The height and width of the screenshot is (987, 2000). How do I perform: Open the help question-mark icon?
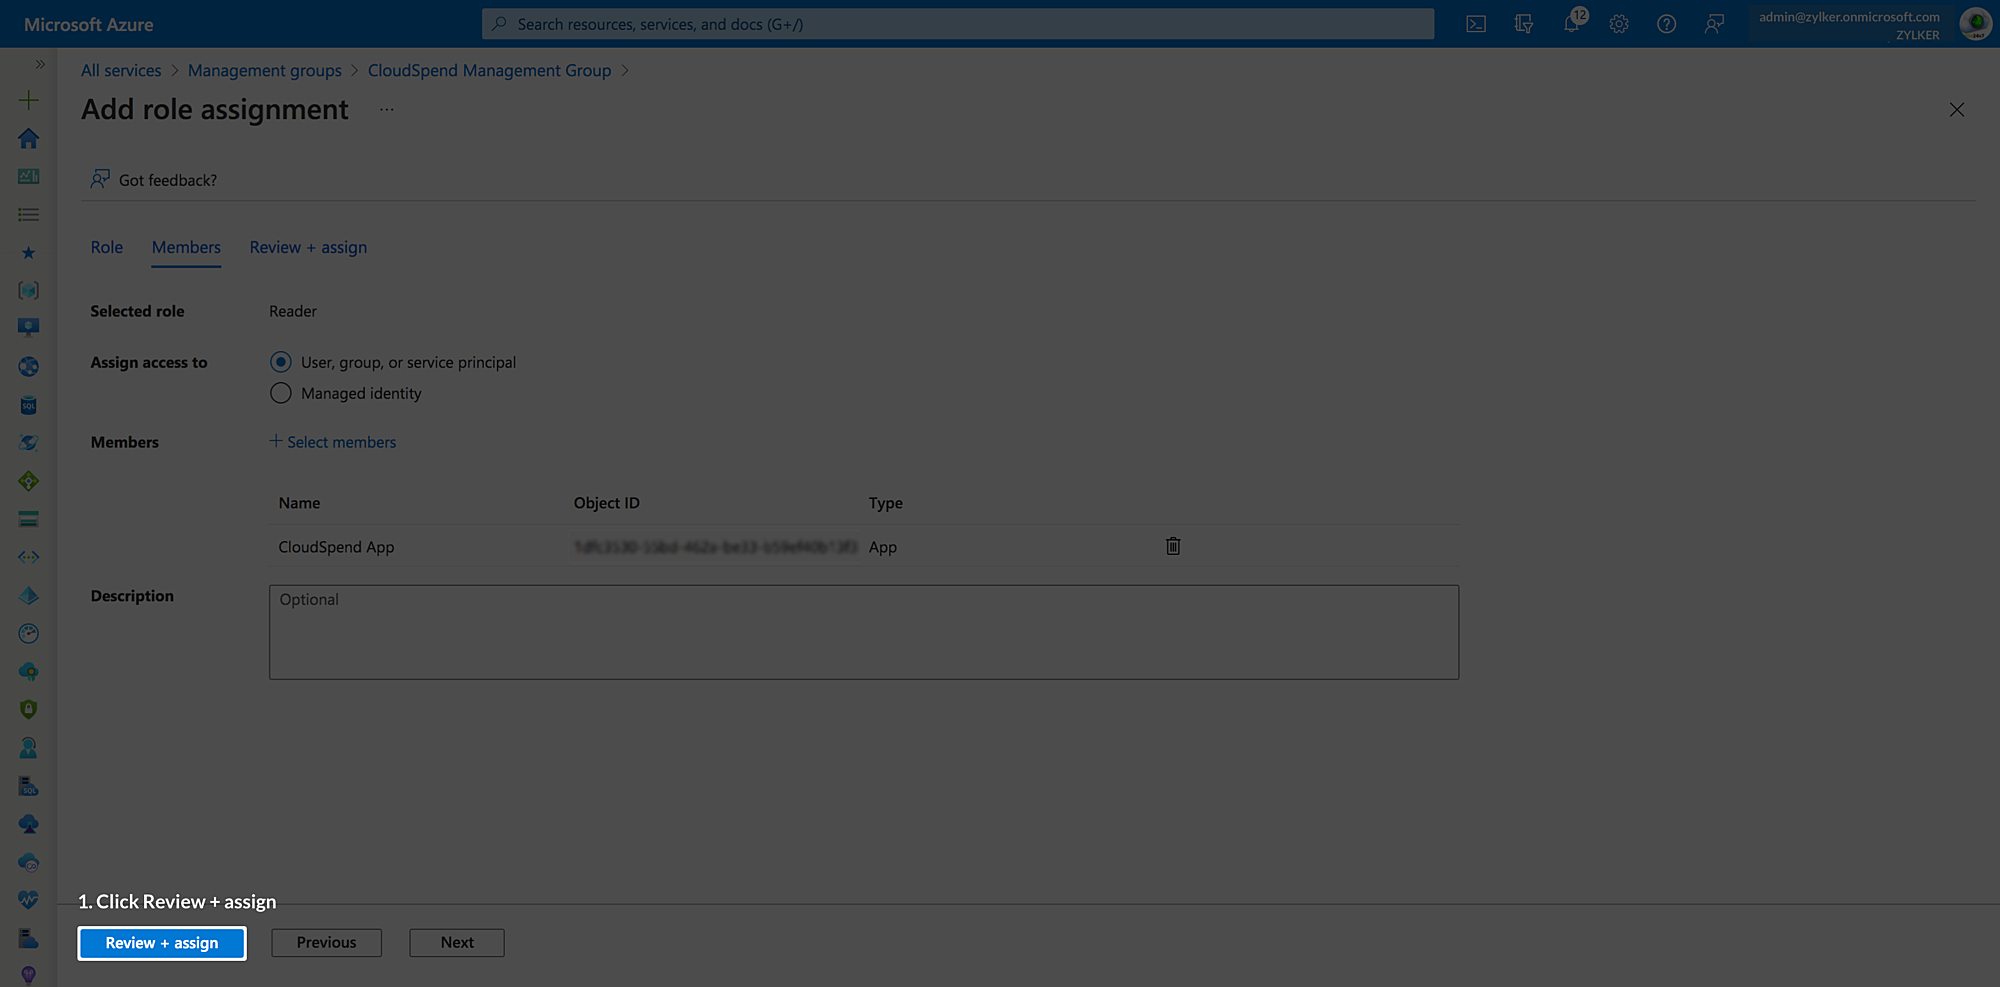(1666, 23)
